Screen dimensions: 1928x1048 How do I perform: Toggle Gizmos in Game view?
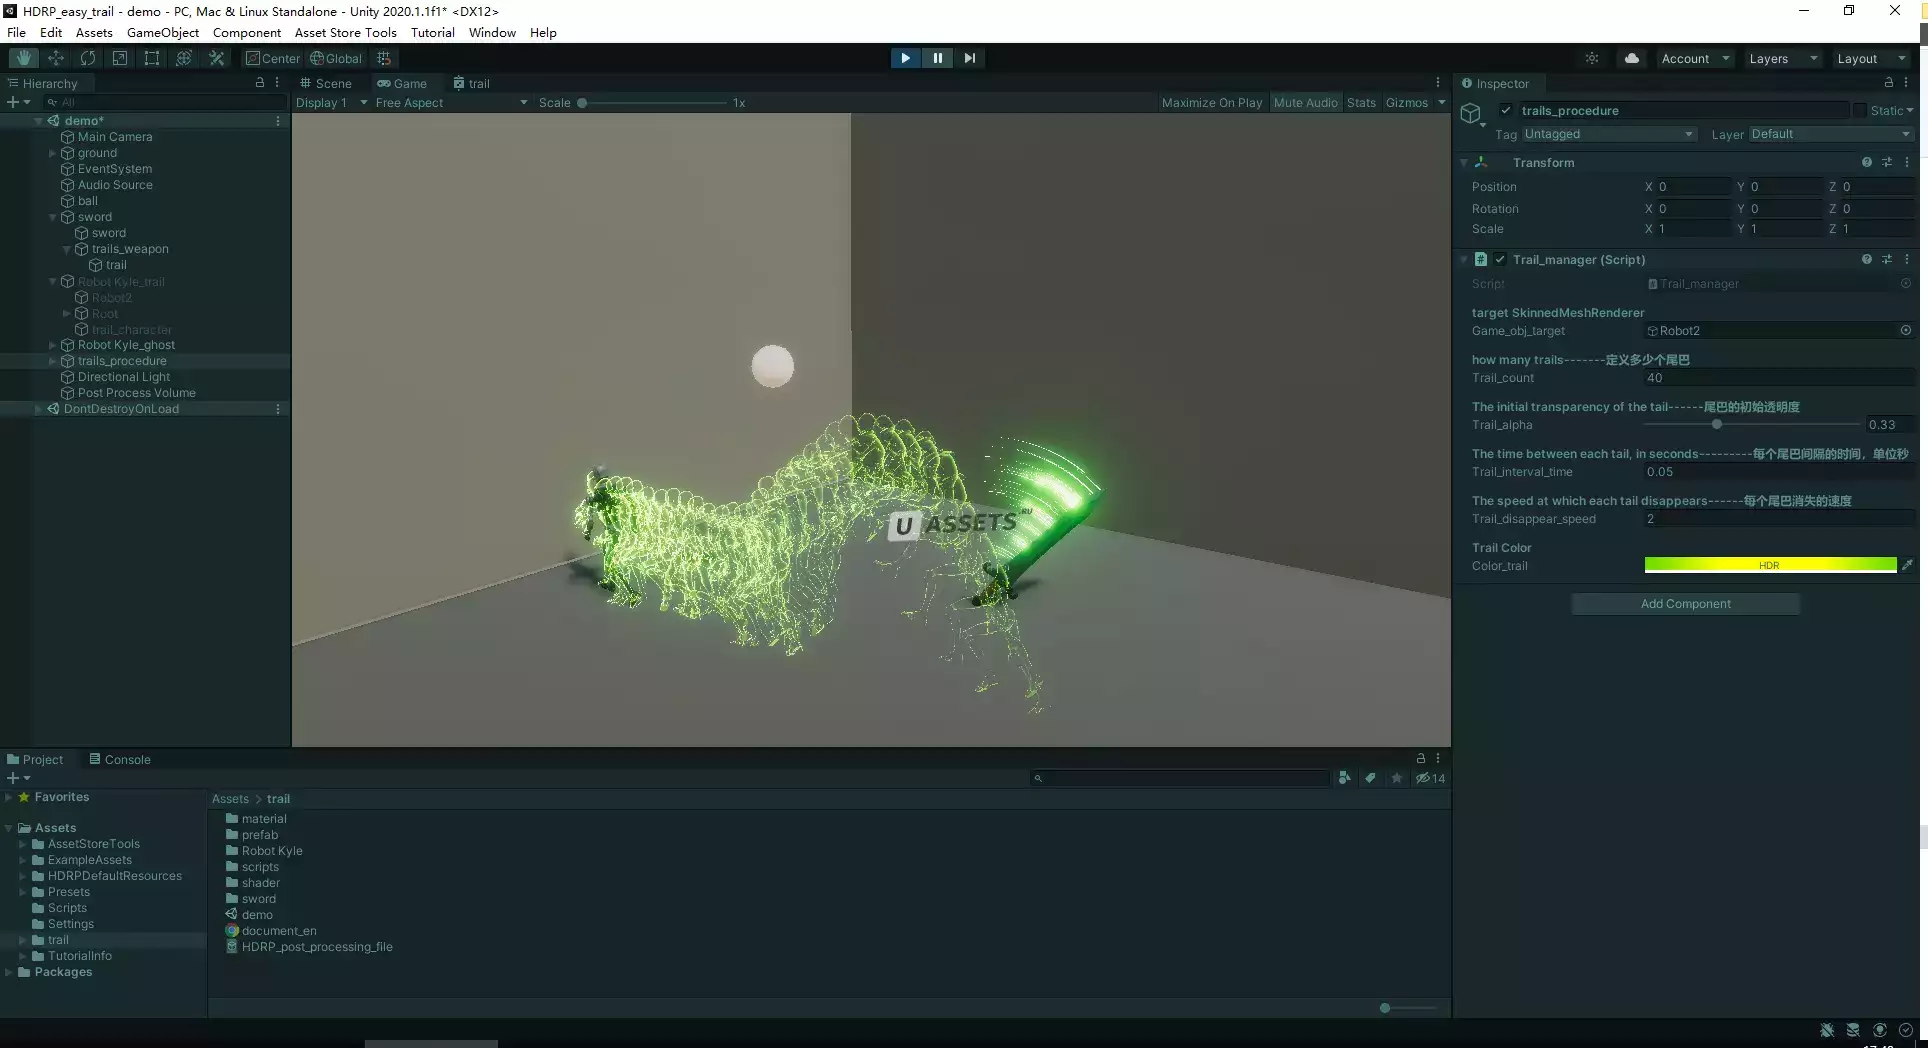click(x=1407, y=102)
